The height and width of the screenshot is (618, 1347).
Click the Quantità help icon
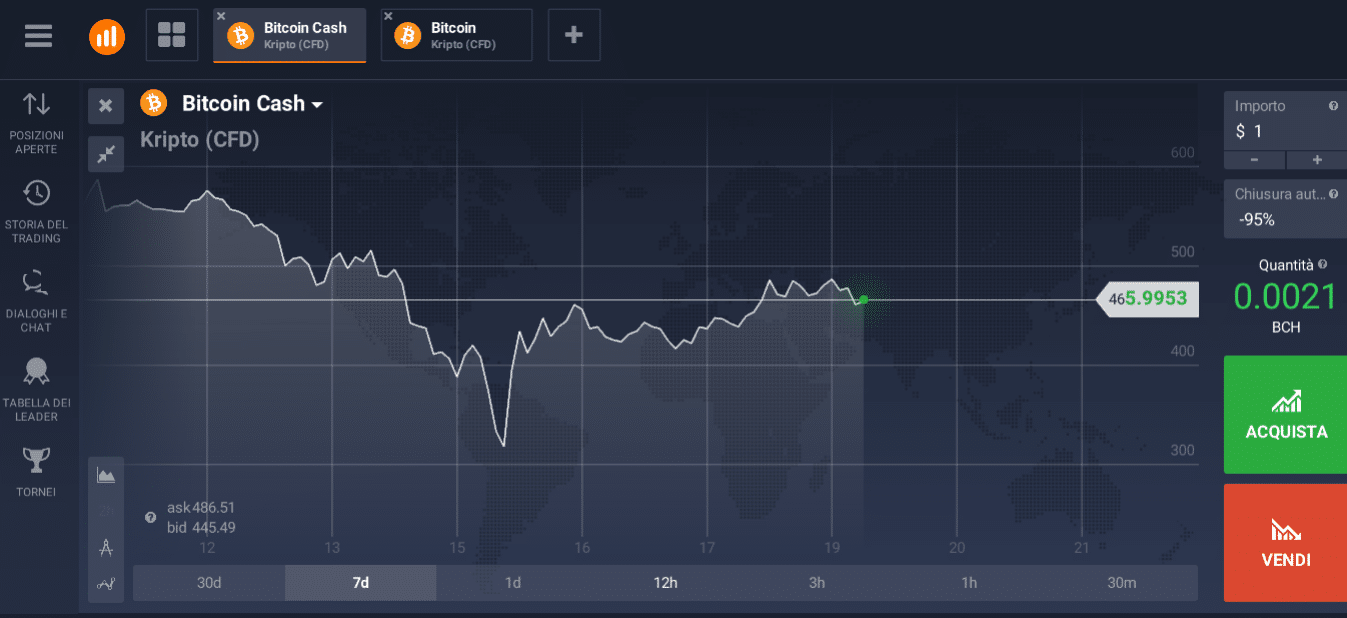tap(1323, 265)
